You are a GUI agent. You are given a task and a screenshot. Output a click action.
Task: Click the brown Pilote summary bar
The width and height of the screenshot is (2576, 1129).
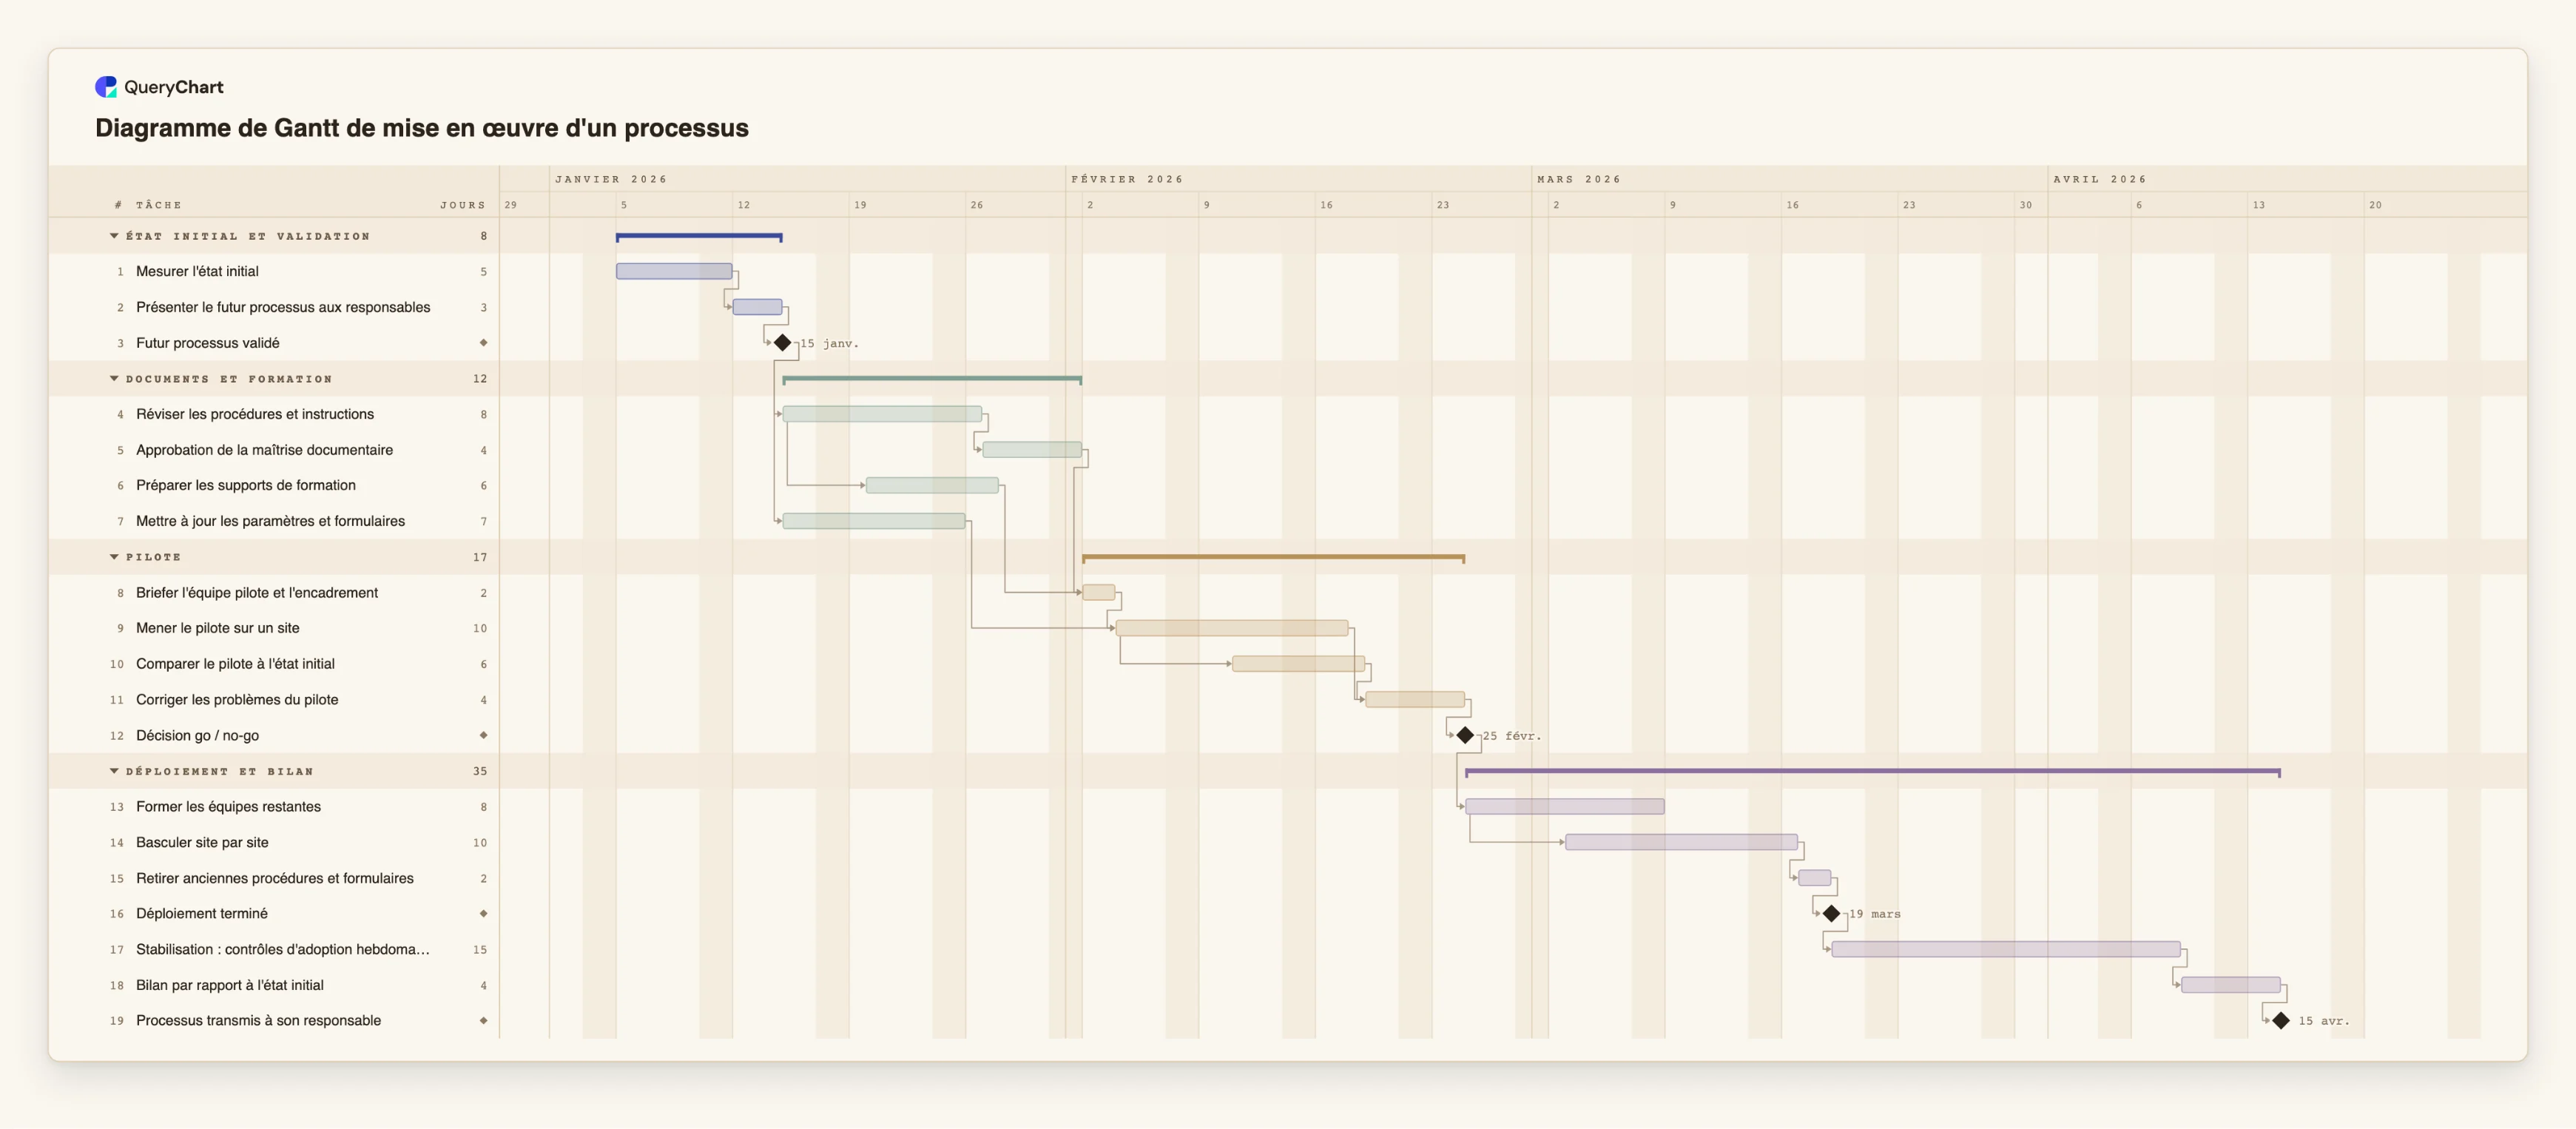1273,557
